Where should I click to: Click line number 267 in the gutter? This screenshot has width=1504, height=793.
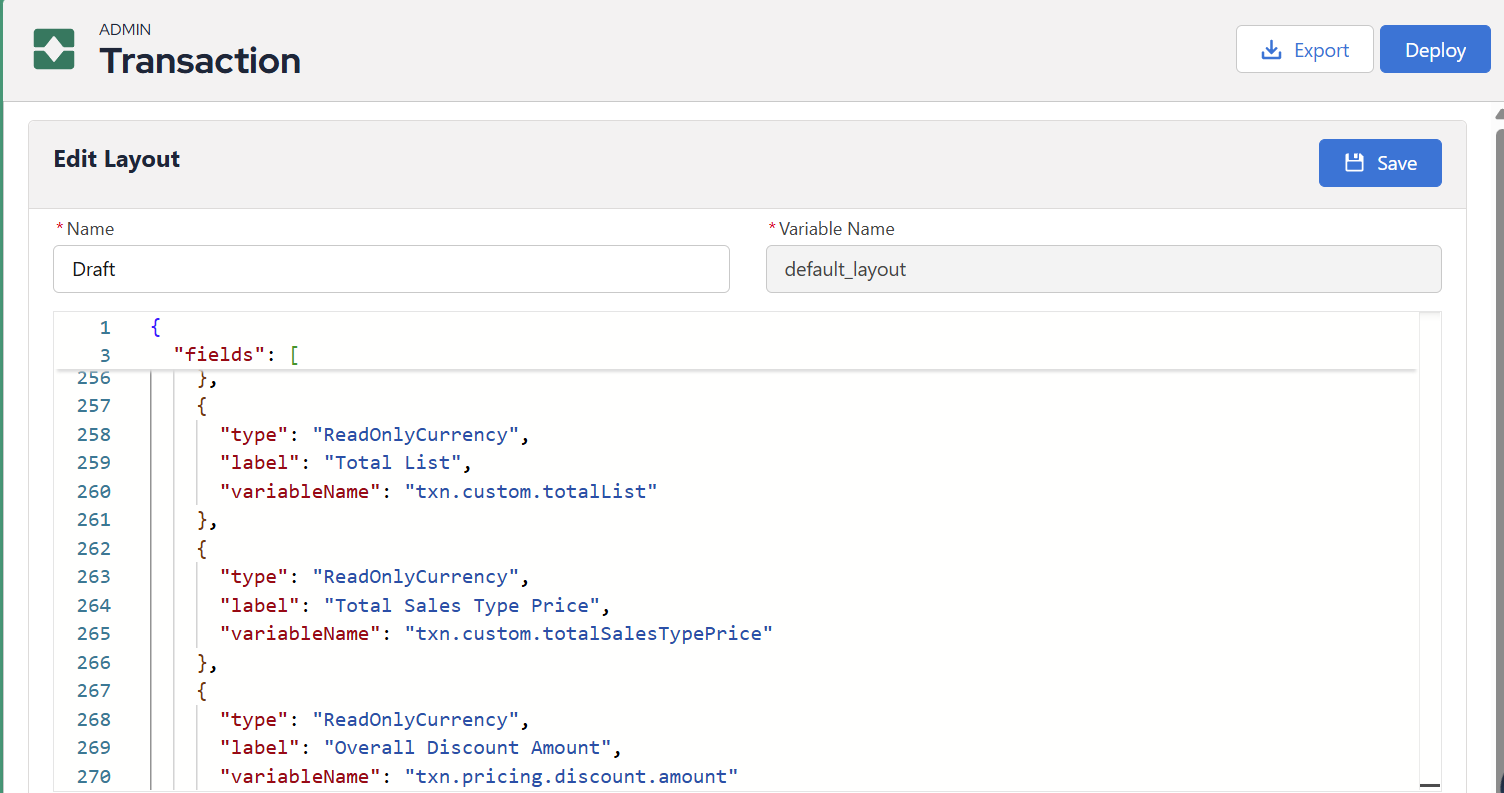point(94,691)
